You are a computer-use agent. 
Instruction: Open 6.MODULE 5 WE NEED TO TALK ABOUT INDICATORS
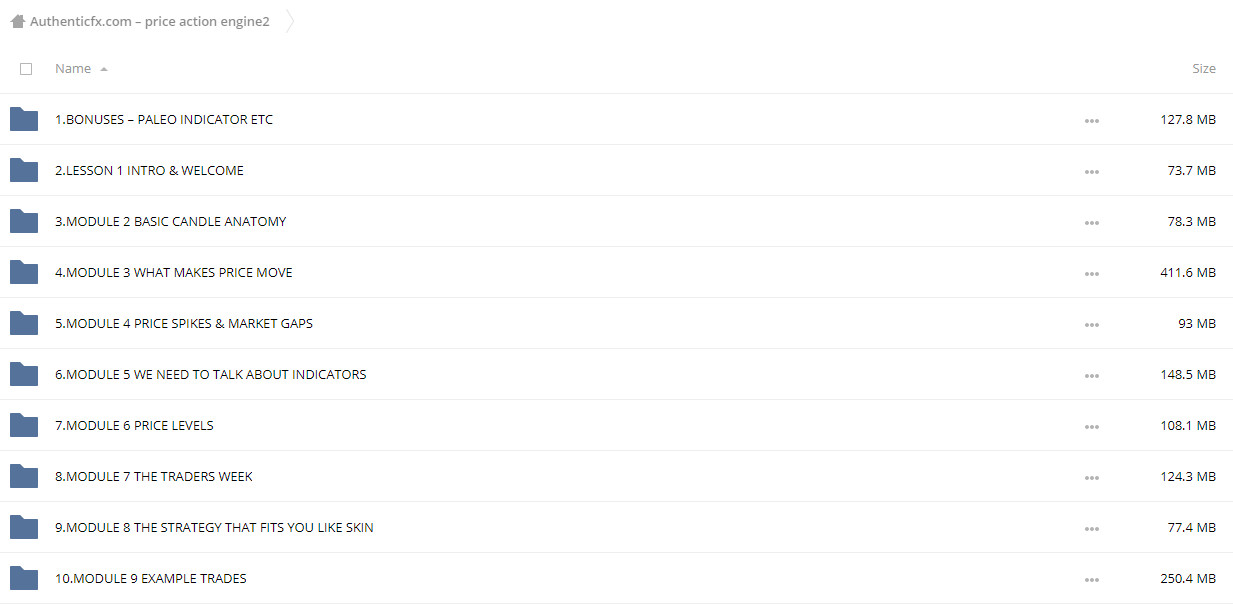(211, 374)
